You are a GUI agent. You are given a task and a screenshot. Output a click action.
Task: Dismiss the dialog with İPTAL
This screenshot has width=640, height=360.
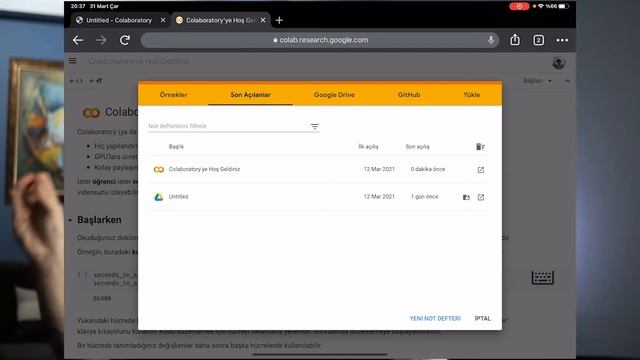pyautogui.click(x=482, y=318)
